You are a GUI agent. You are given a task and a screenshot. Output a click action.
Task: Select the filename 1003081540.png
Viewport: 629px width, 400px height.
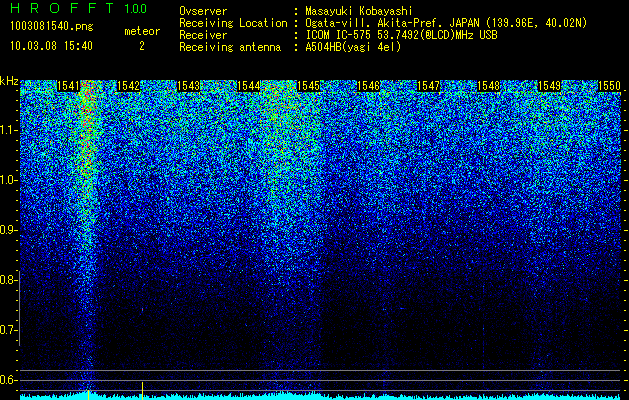pyautogui.click(x=52, y=26)
